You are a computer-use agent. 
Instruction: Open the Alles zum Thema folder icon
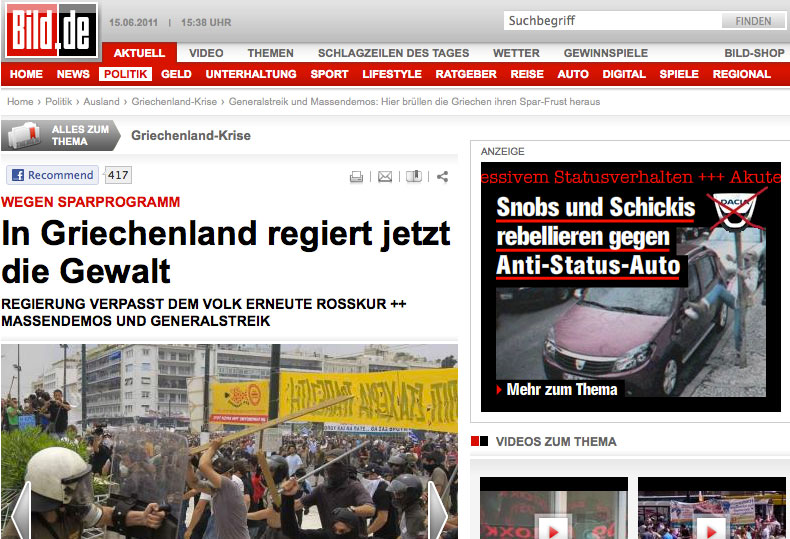(x=24, y=135)
